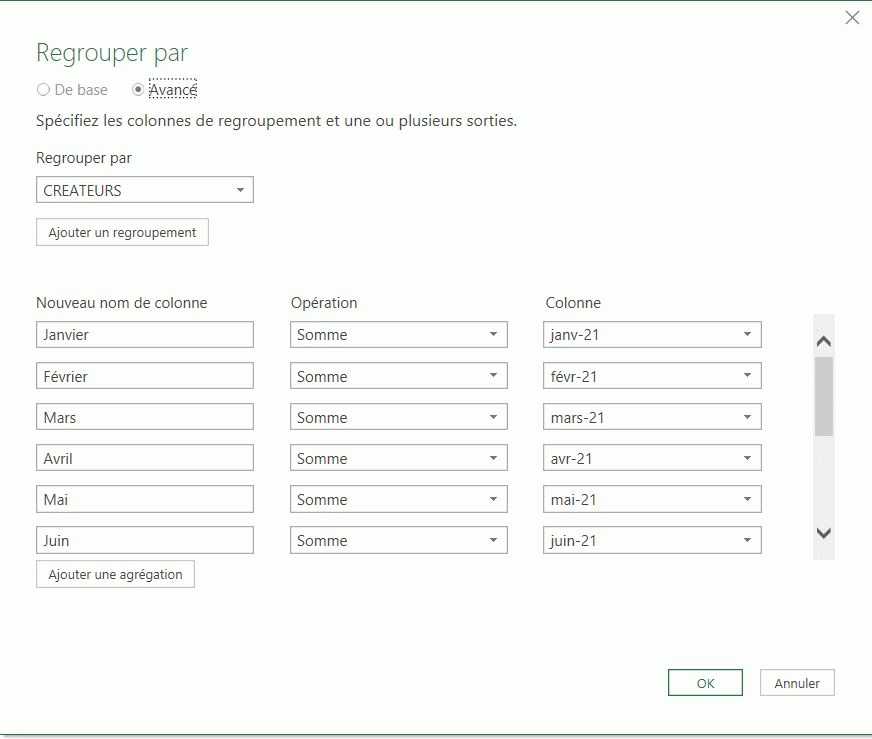Click the Mai column name field

[x=144, y=499]
